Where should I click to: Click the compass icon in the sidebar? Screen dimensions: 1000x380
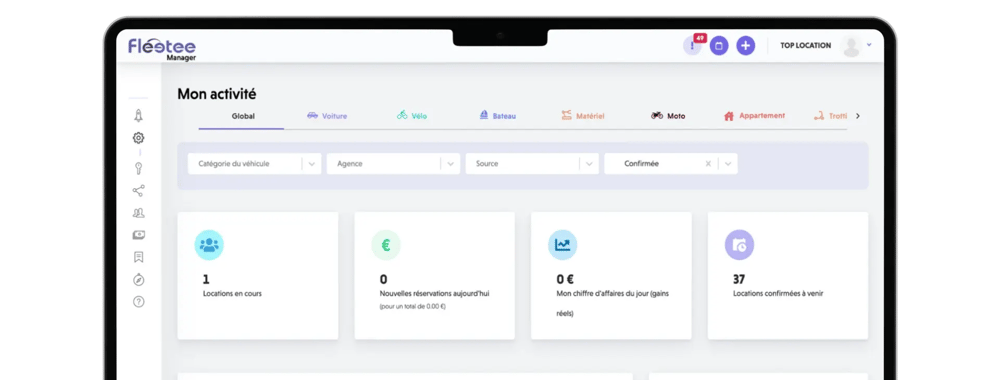coord(138,279)
